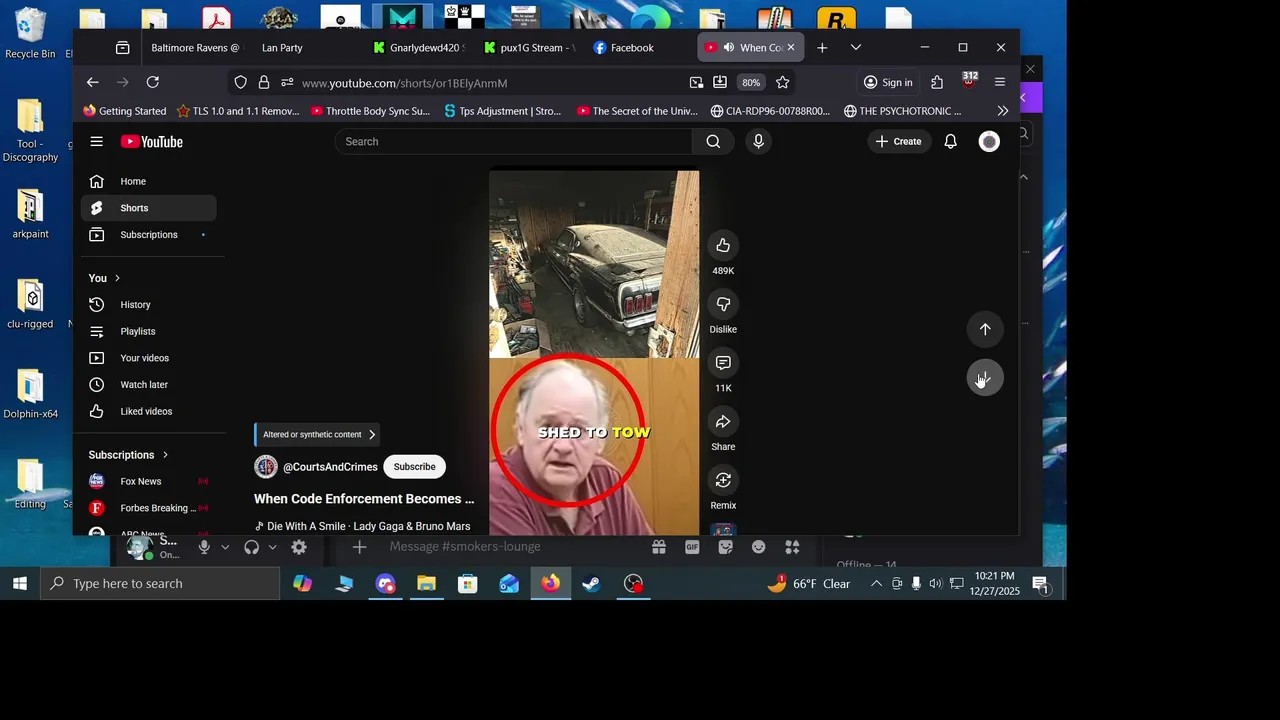Click the YouTube Search input field
The width and height of the screenshot is (1280, 720).
point(514,142)
